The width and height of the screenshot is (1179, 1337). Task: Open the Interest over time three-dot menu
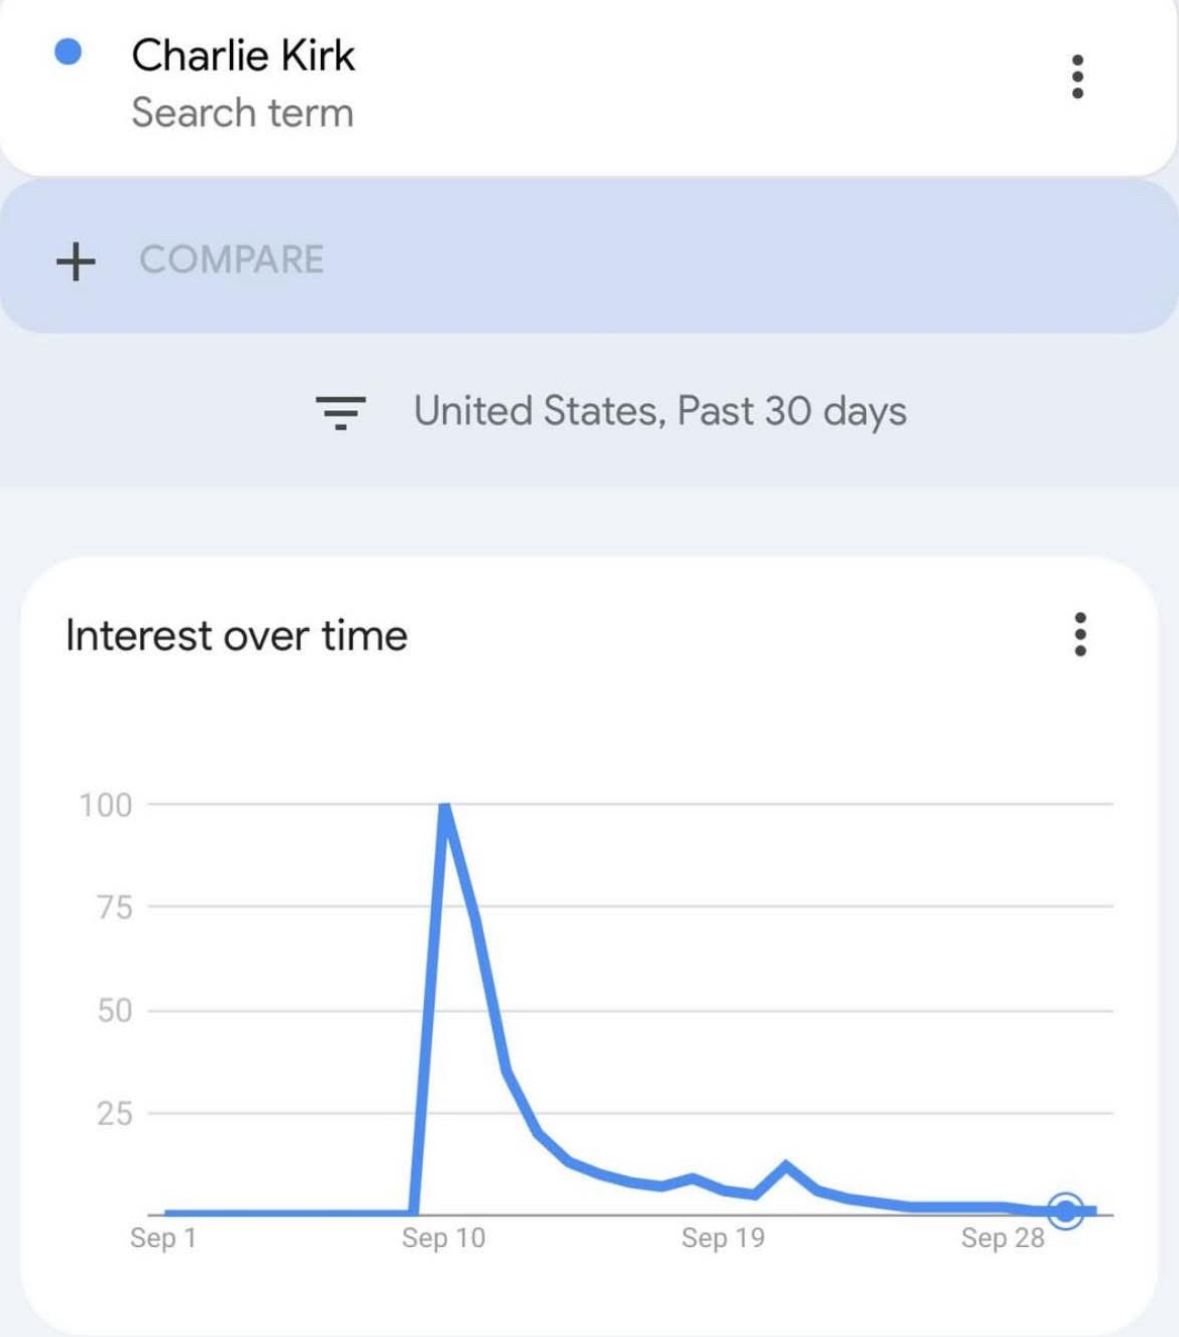1080,635
